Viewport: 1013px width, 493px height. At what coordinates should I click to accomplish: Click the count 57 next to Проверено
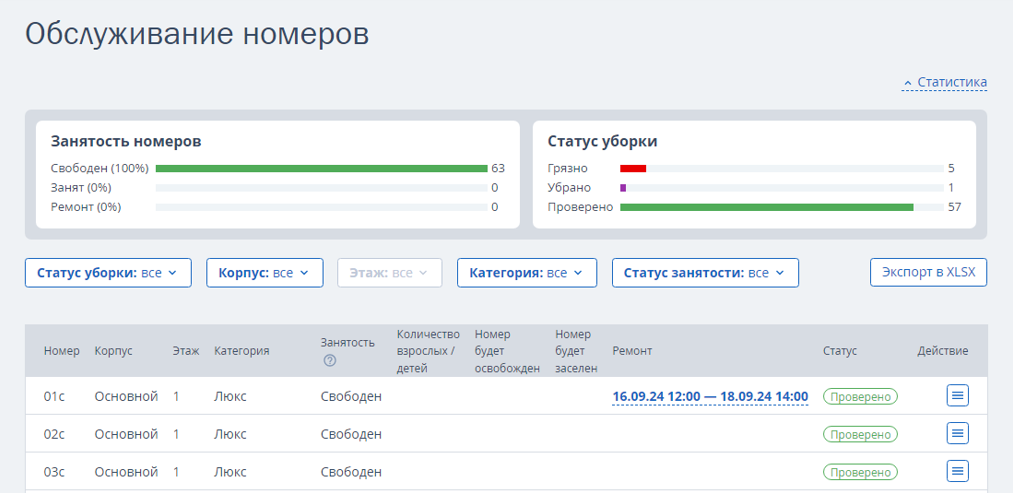click(x=955, y=207)
